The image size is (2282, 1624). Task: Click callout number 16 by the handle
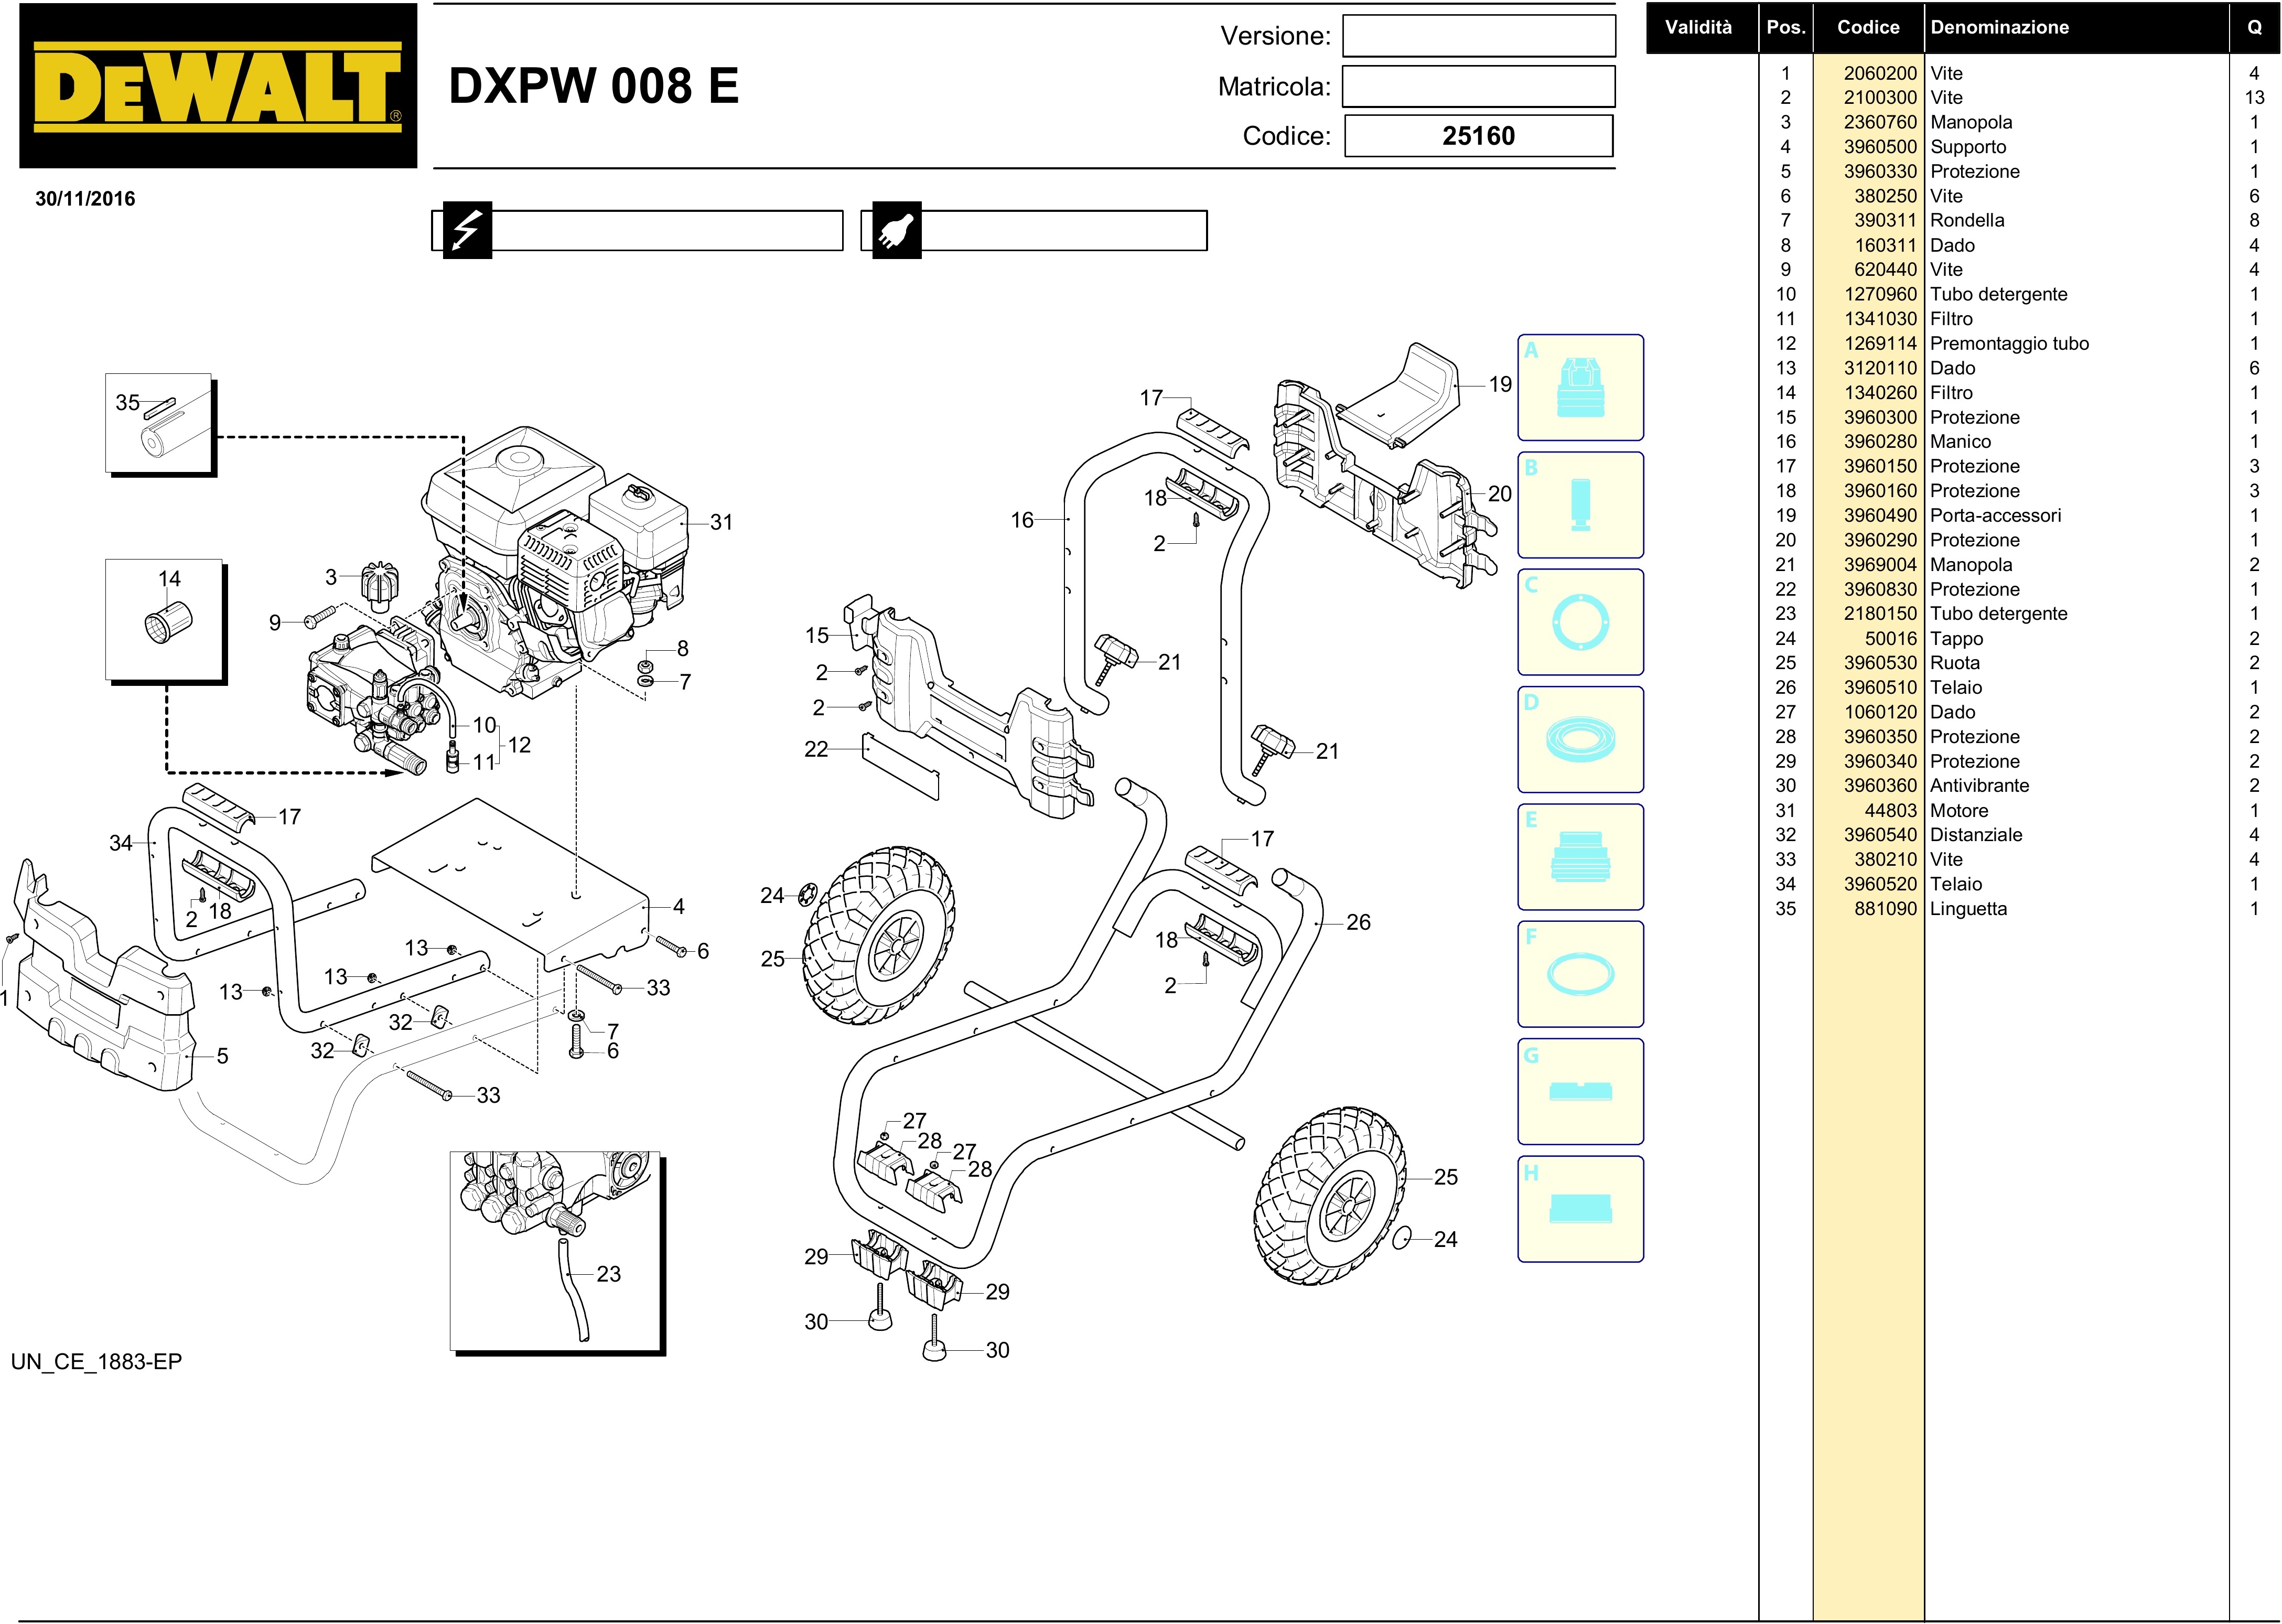point(1021,520)
